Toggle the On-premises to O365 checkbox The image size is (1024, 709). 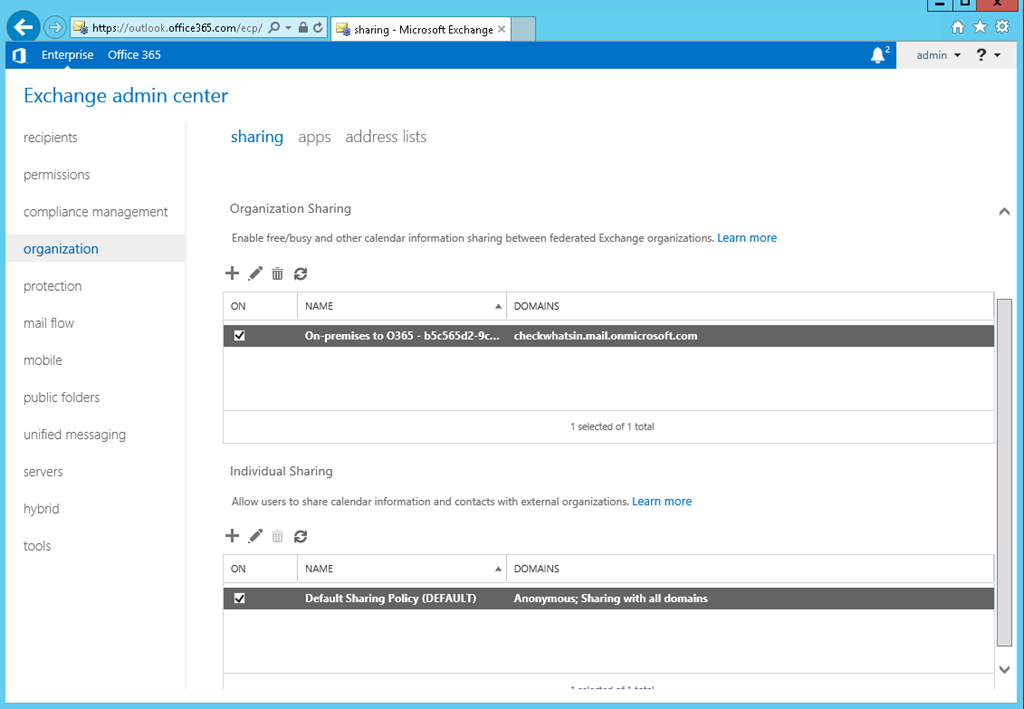[240, 336]
